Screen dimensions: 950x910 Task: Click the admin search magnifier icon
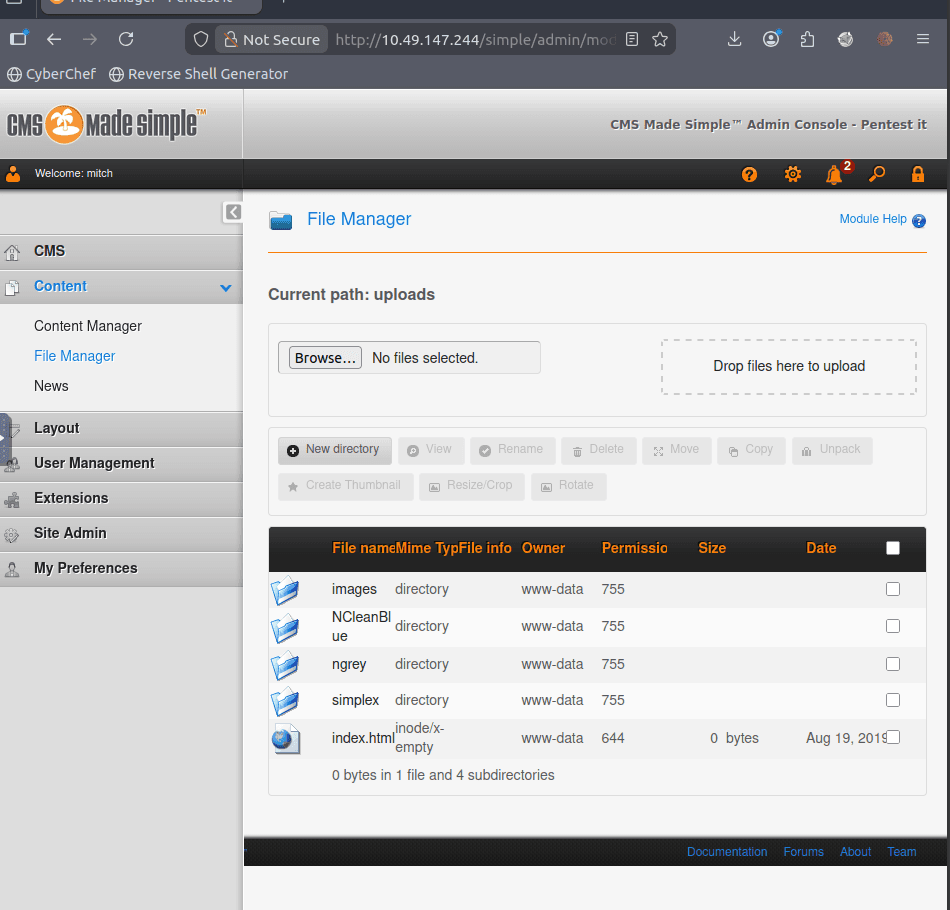coord(877,174)
